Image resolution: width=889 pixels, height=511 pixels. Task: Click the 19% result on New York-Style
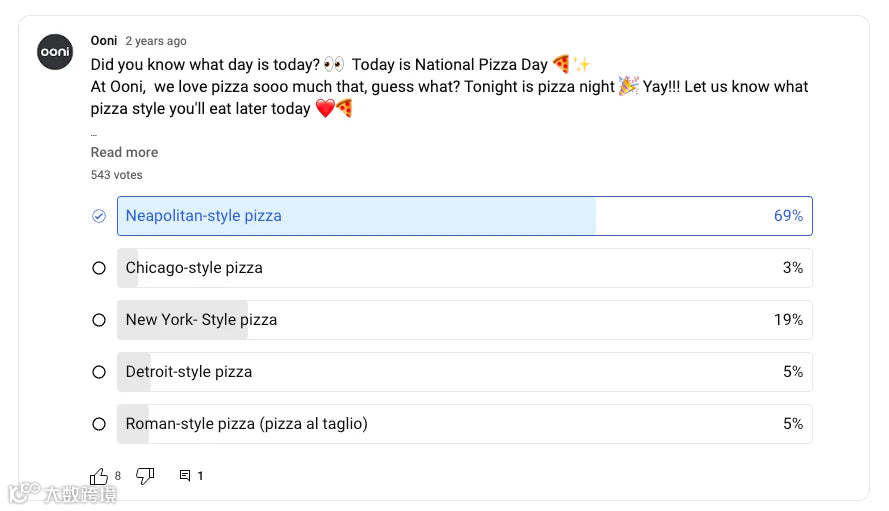point(788,320)
